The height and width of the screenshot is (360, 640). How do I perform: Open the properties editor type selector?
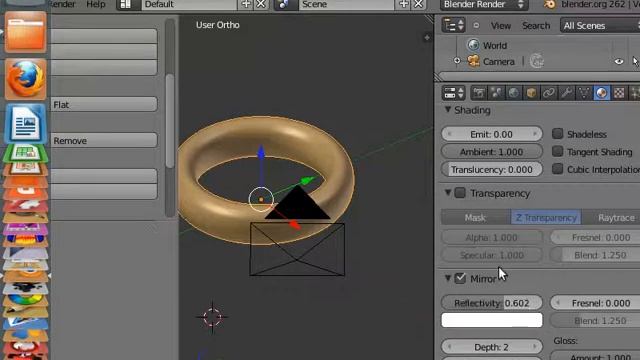point(453,93)
